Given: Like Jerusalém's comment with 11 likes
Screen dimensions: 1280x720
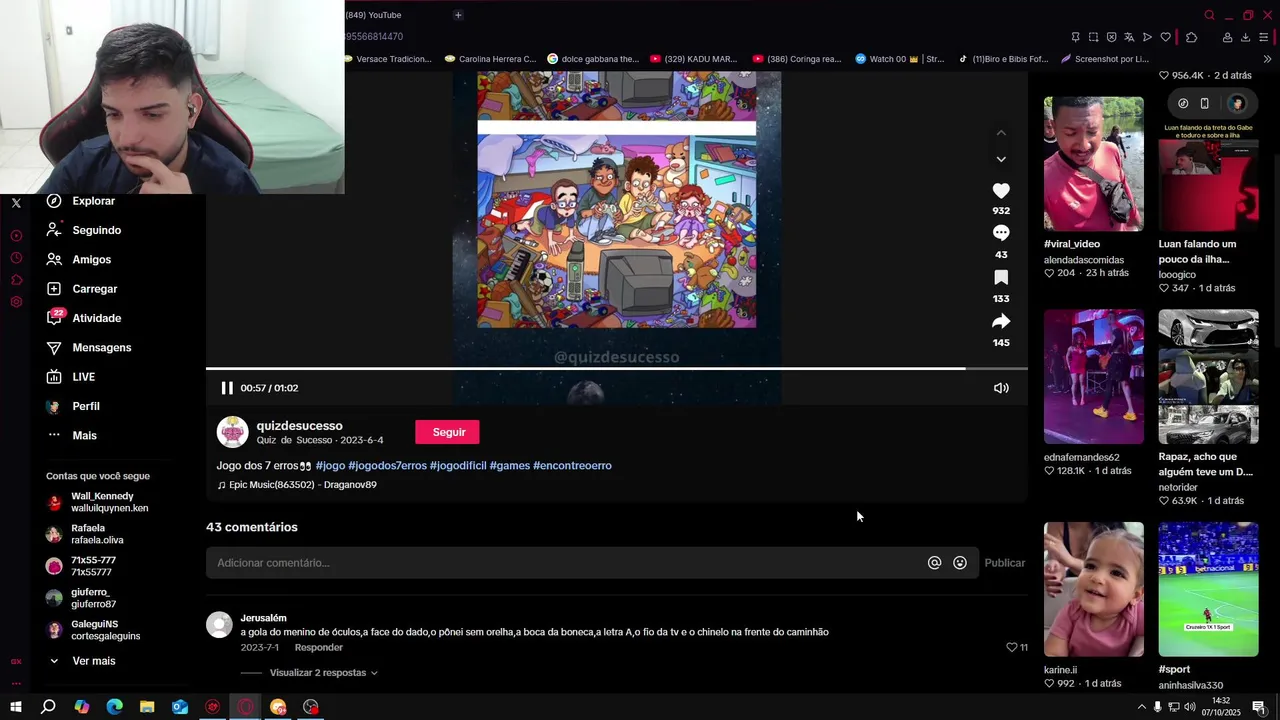Looking at the screenshot, I should [x=1011, y=648].
